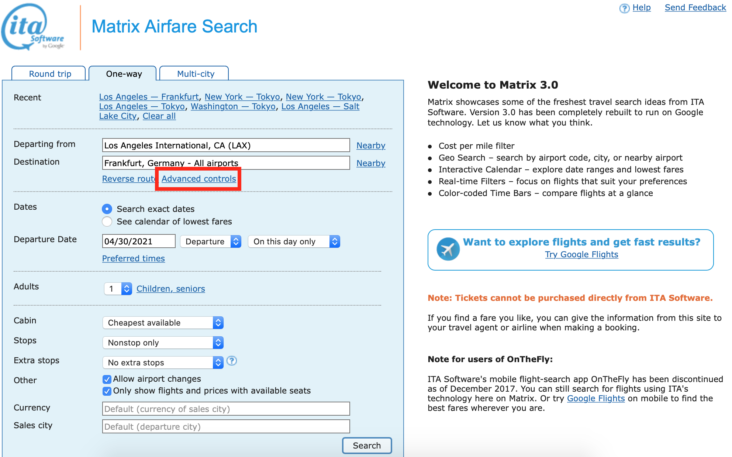Click the Currency input field

226,409
